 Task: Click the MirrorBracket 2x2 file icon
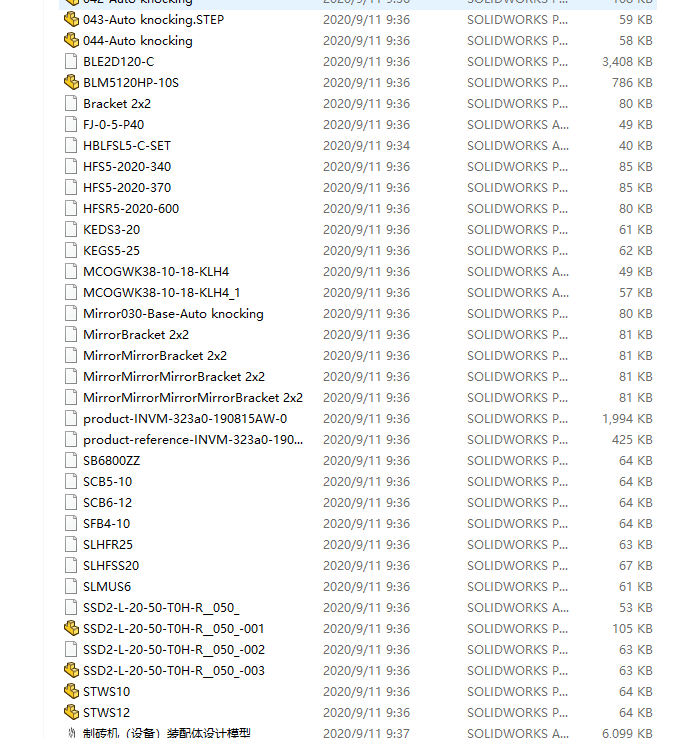(x=71, y=334)
